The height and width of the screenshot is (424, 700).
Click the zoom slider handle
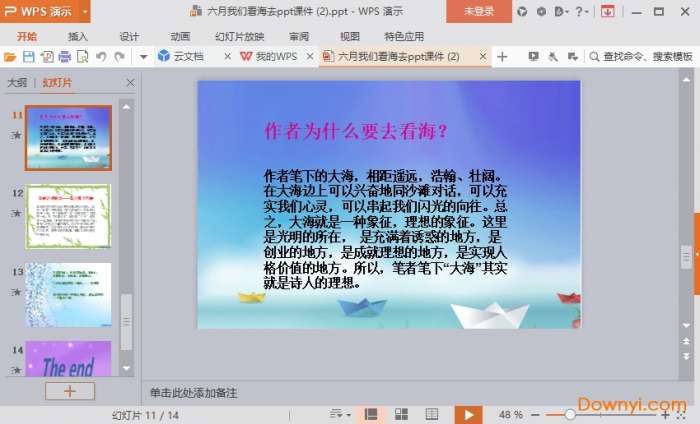[570, 415]
